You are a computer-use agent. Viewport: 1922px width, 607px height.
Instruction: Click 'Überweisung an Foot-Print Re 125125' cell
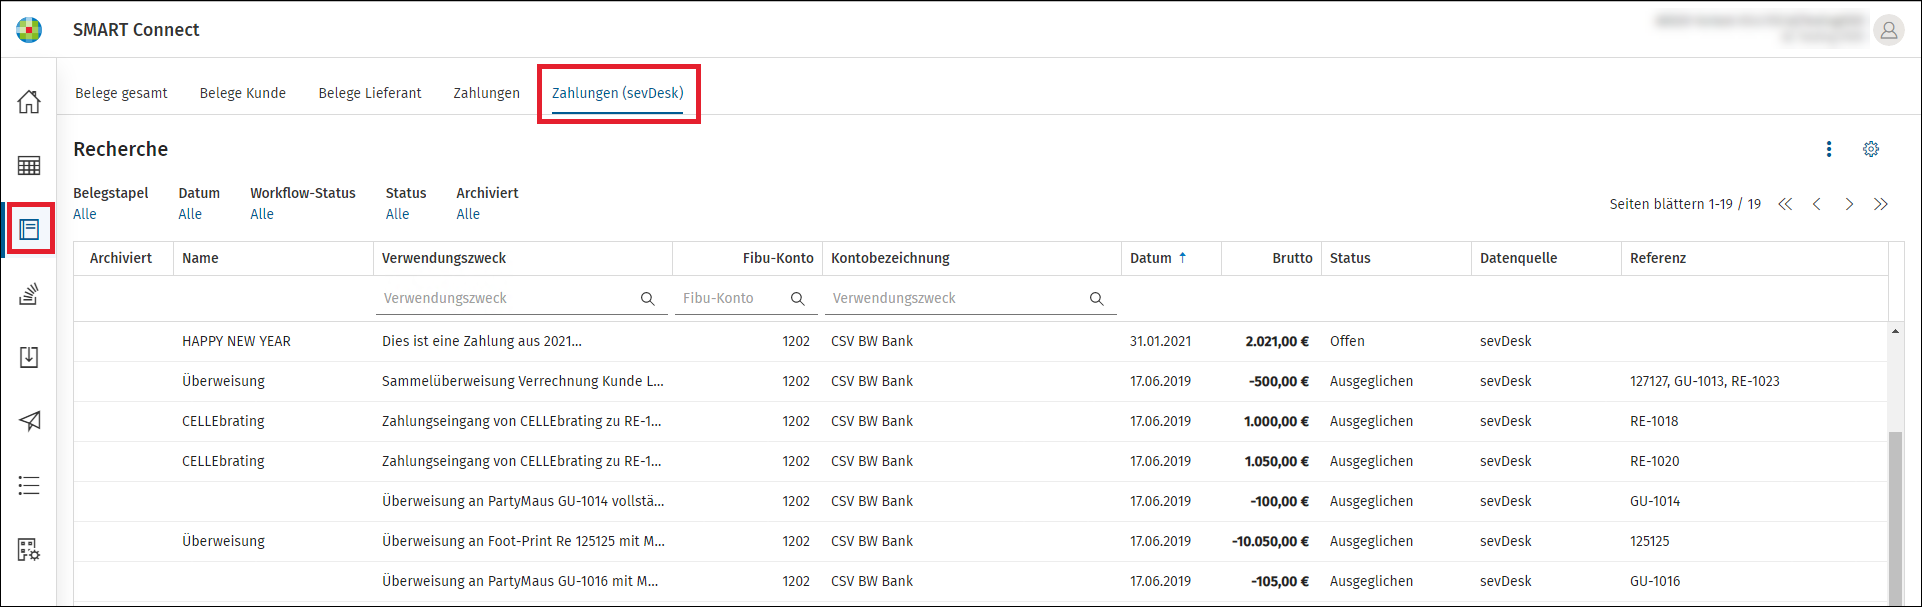coord(523,541)
